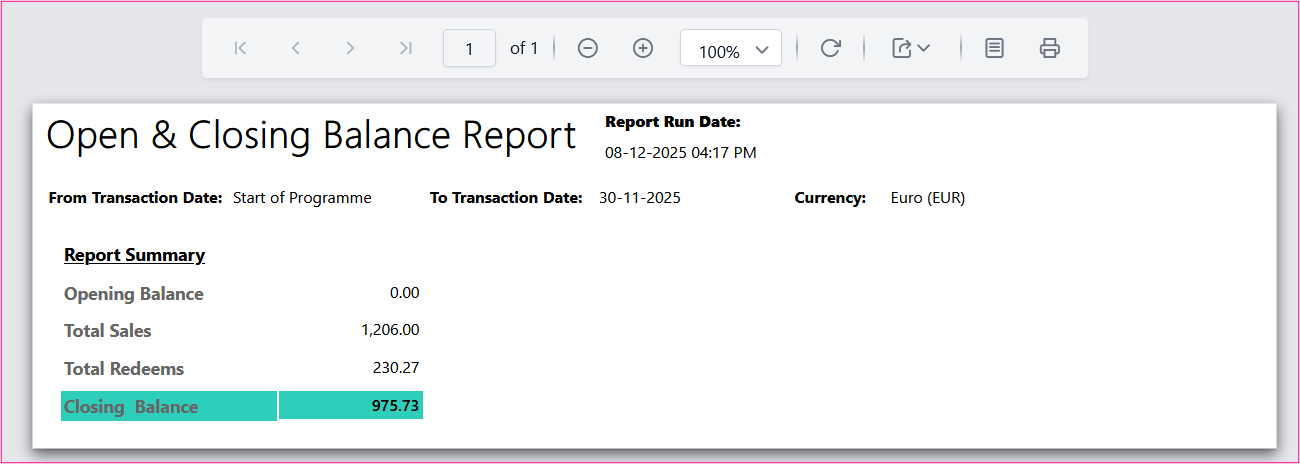Zoom in using the plus icon

(x=643, y=48)
